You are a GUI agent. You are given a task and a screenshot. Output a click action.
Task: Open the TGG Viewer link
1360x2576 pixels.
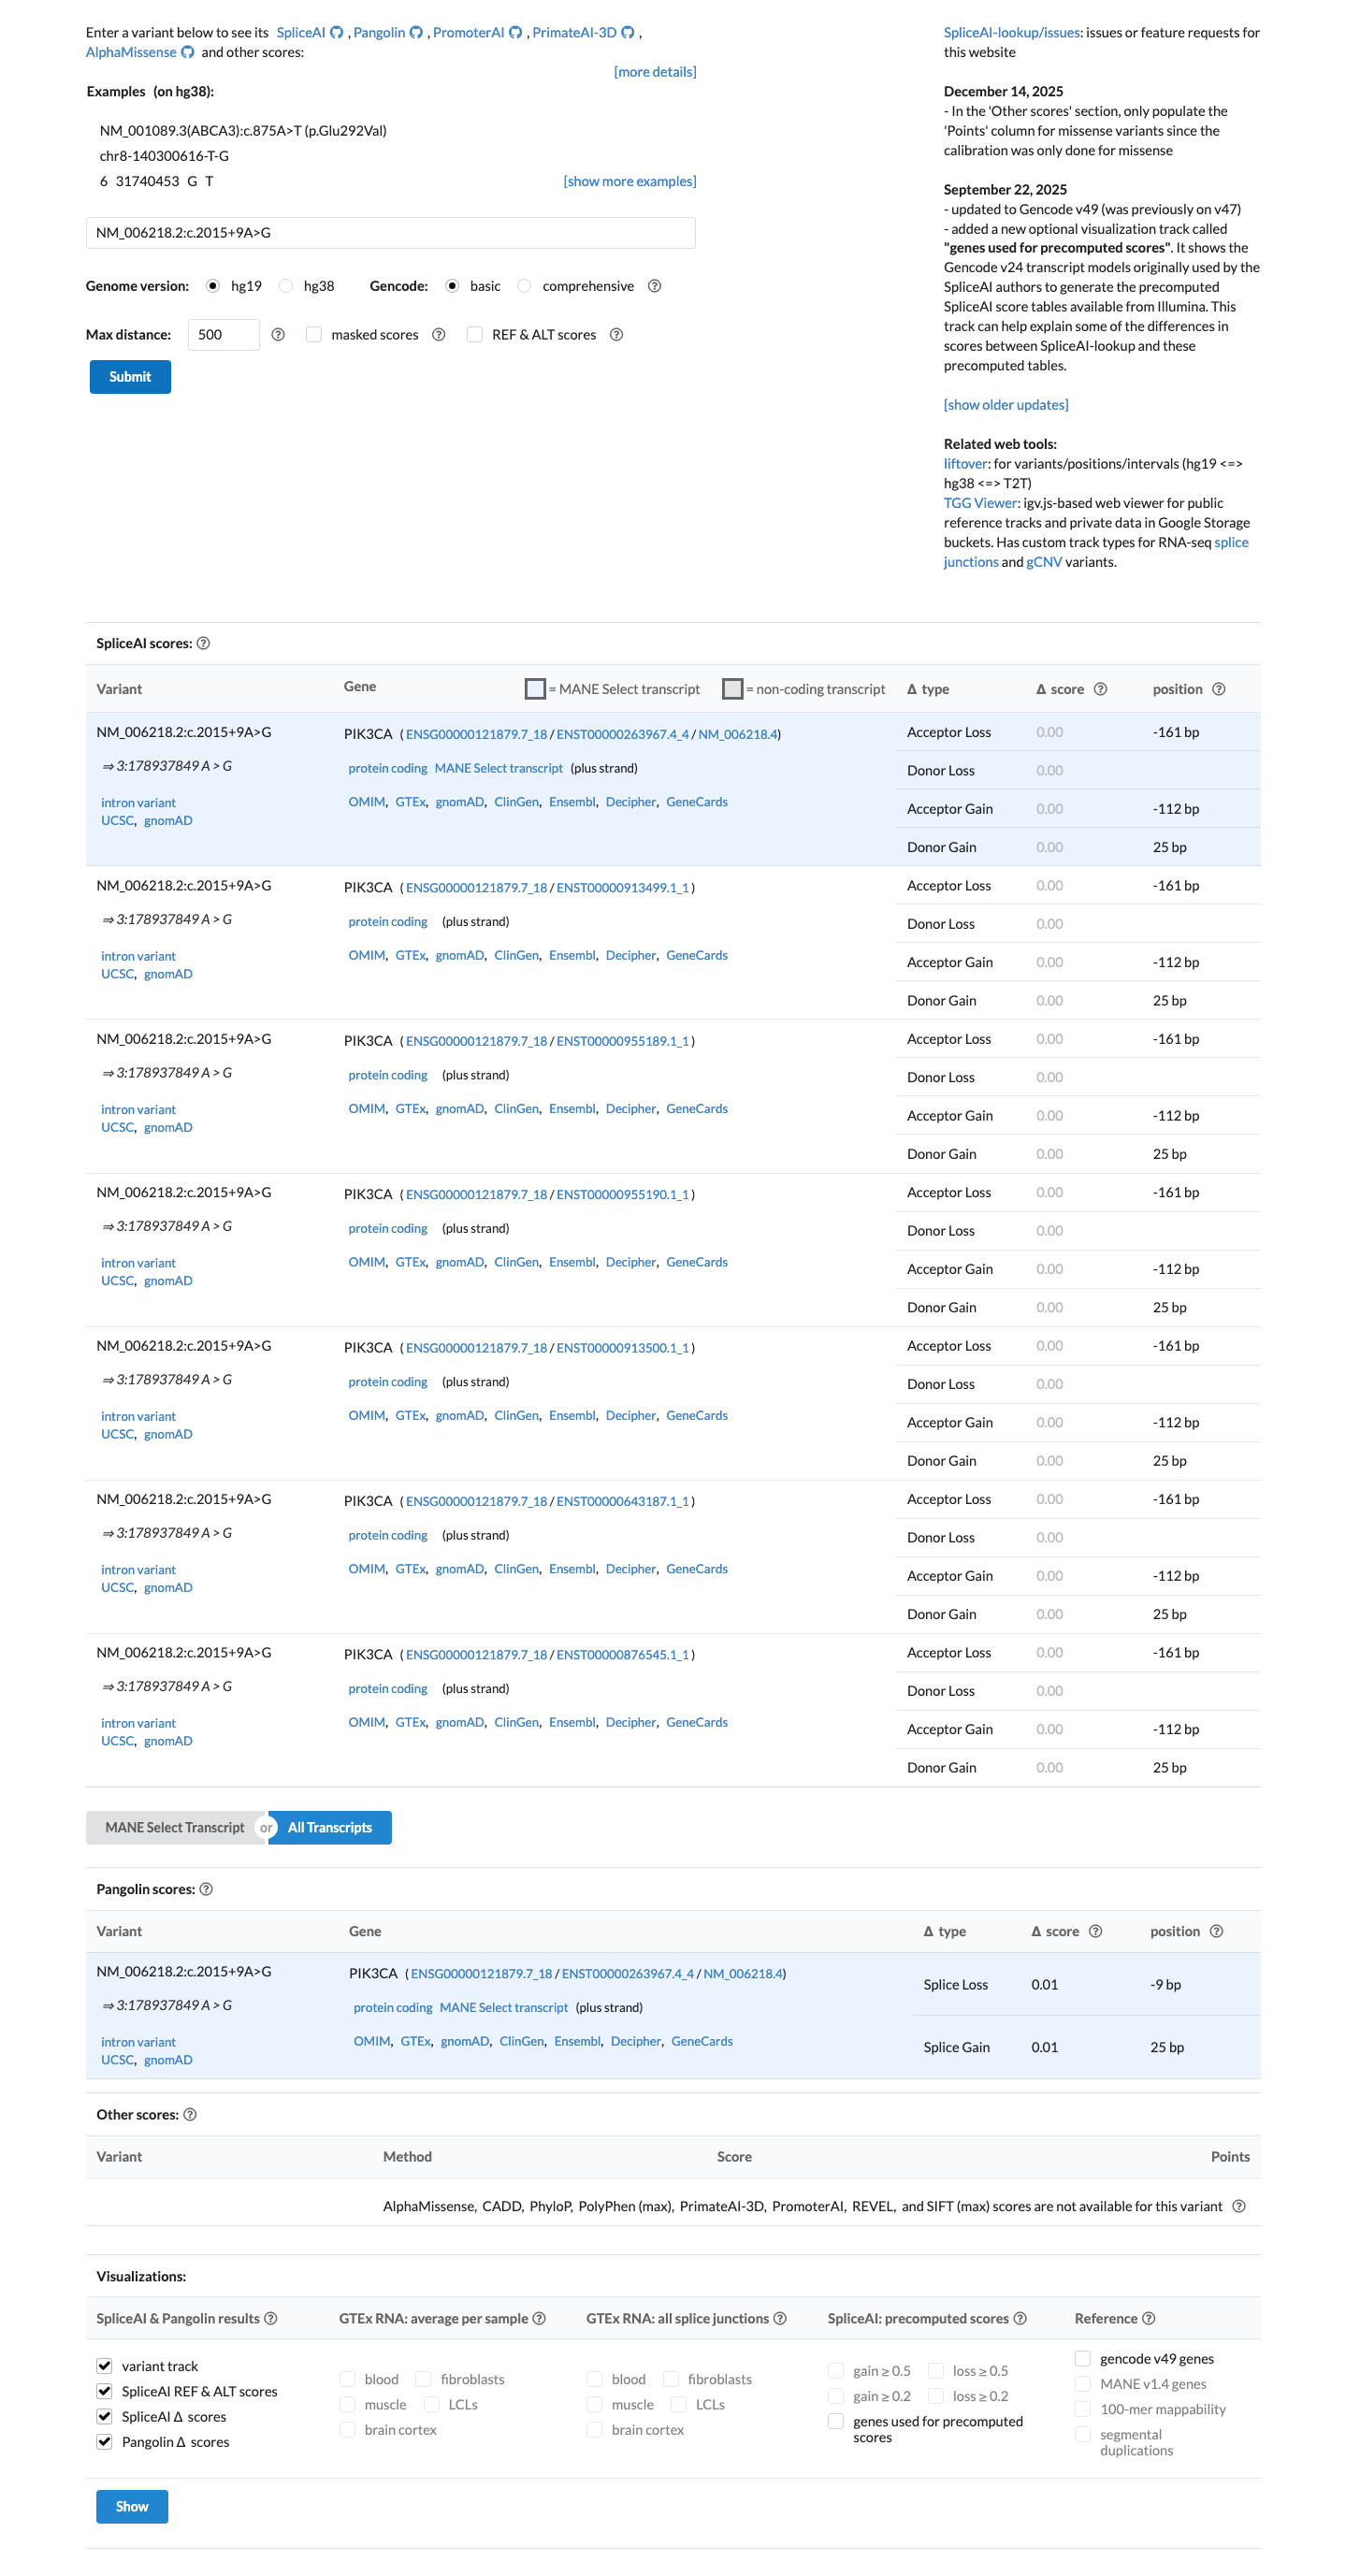tap(980, 503)
